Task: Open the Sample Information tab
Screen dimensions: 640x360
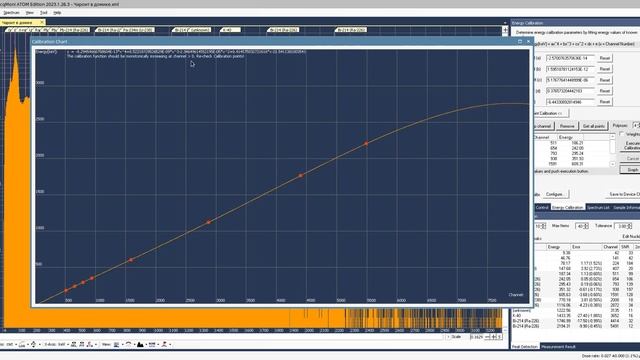Action: coord(626,207)
